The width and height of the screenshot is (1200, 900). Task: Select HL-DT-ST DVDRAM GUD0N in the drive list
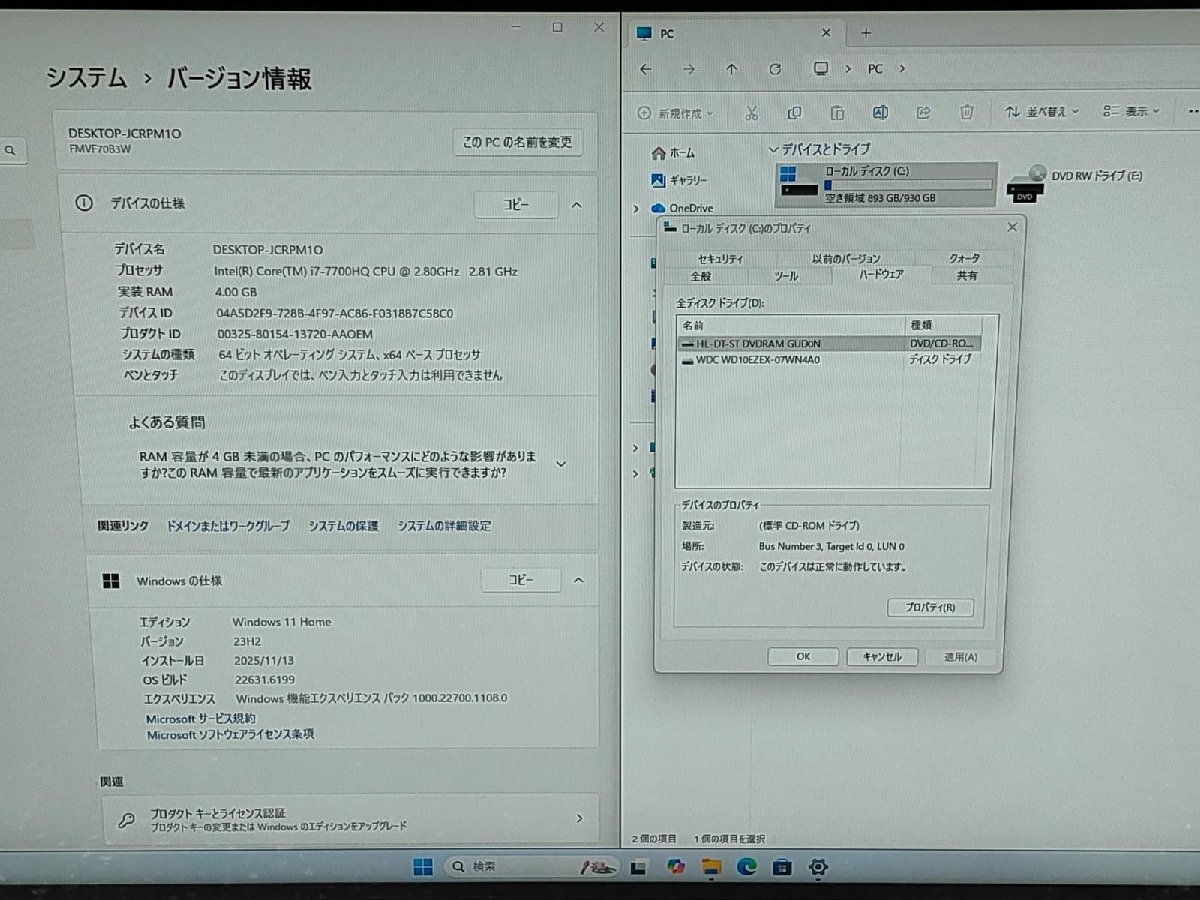coord(790,343)
